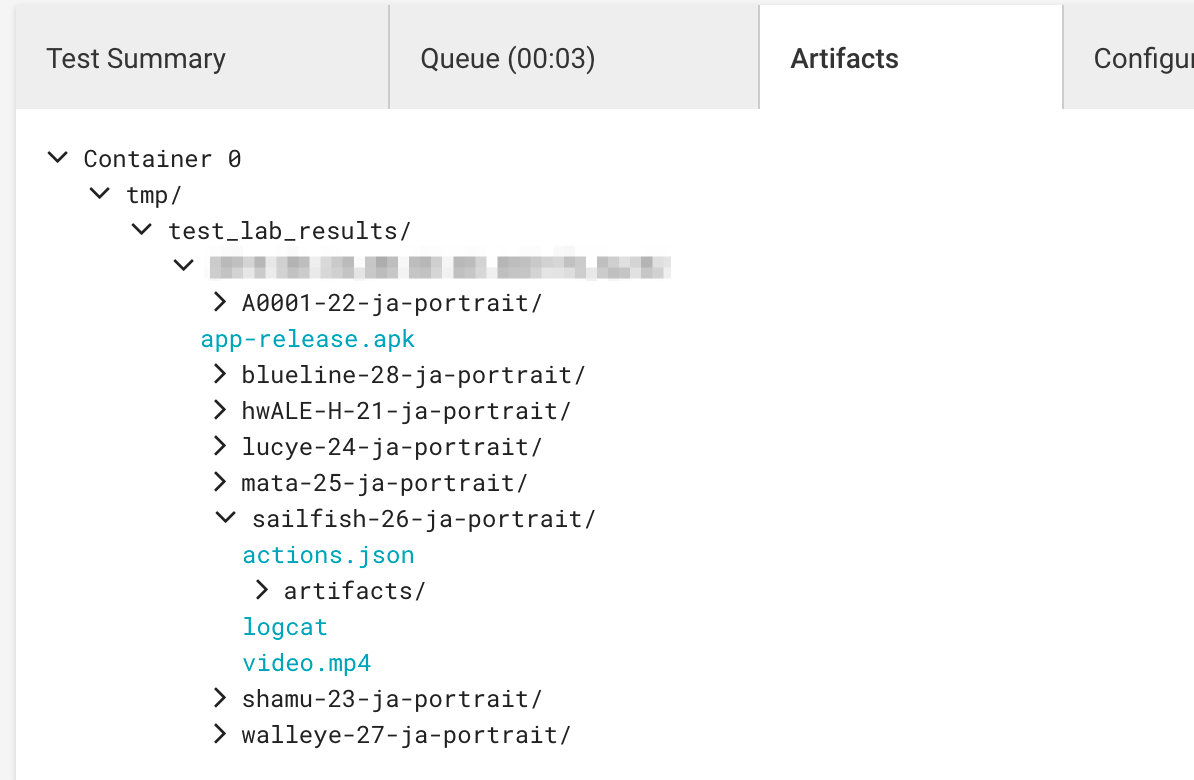Open the Queue (00:03) tab
Screen dimensions: 1194x780
(505, 58)
